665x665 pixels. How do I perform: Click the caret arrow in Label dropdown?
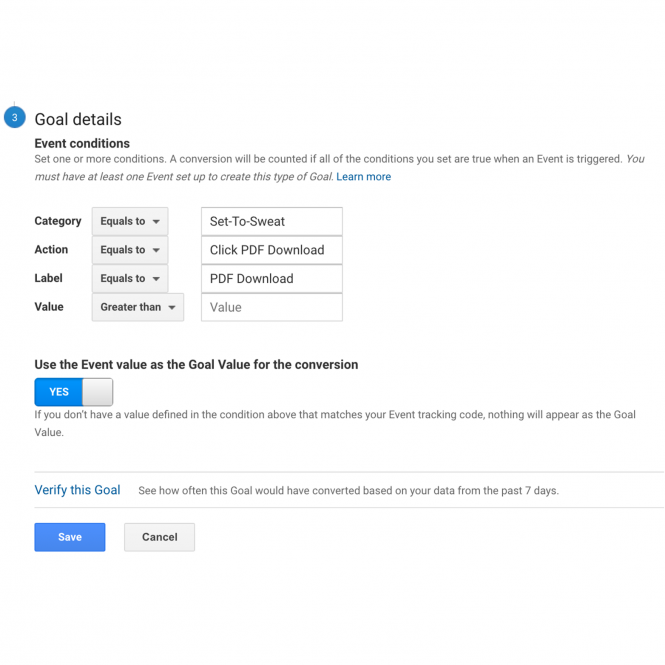coord(156,279)
